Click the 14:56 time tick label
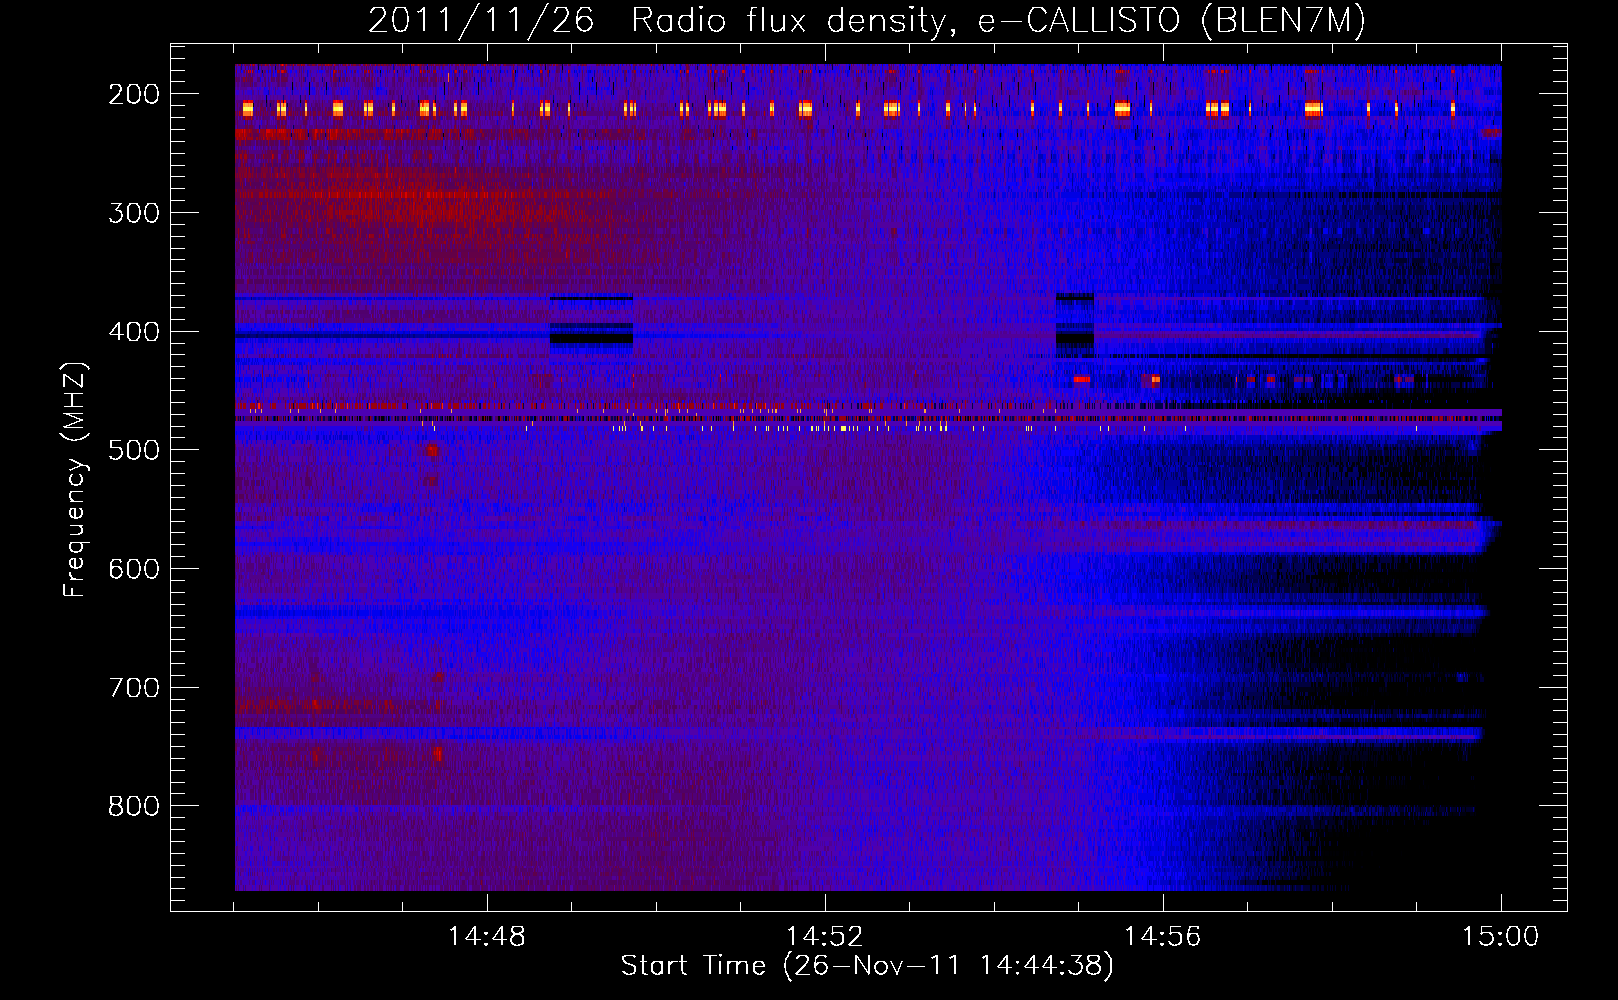This screenshot has width=1618, height=1000. tap(1162, 937)
